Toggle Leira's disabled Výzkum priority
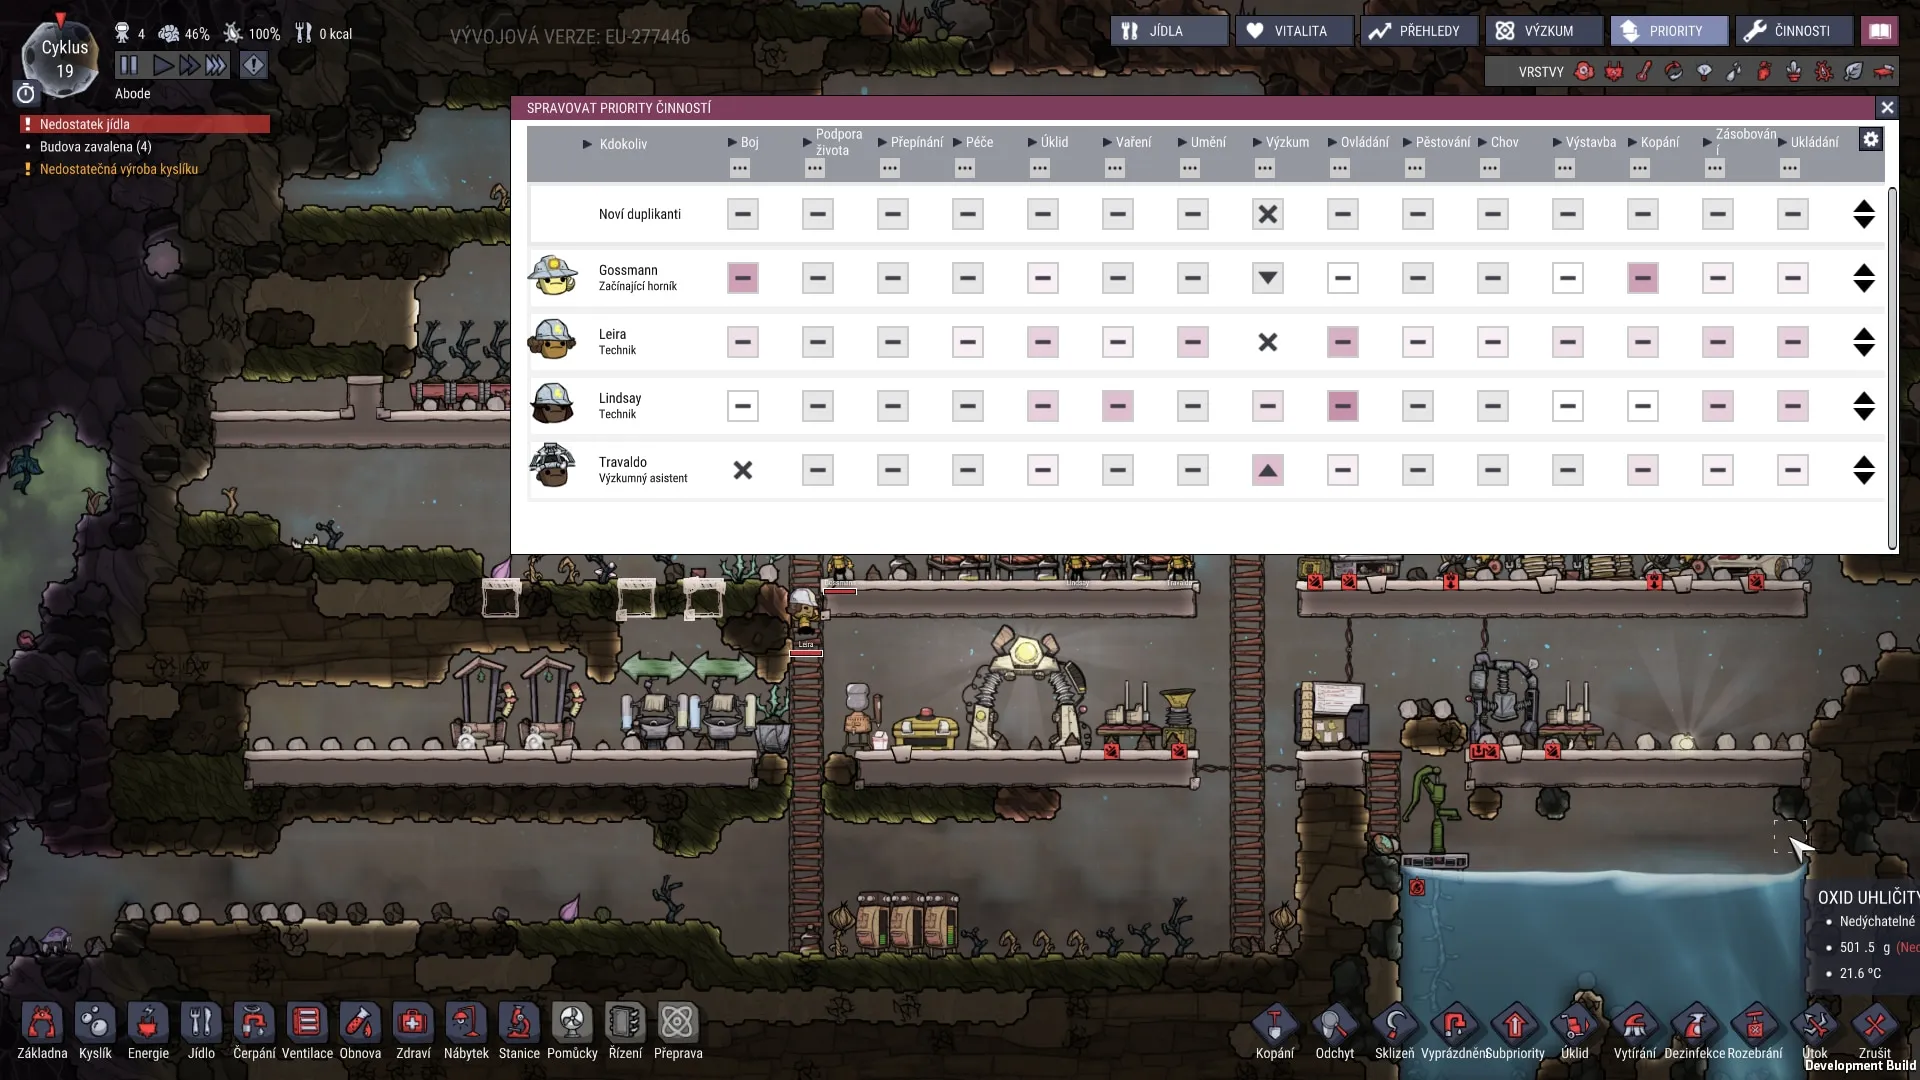 [1267, 342]
